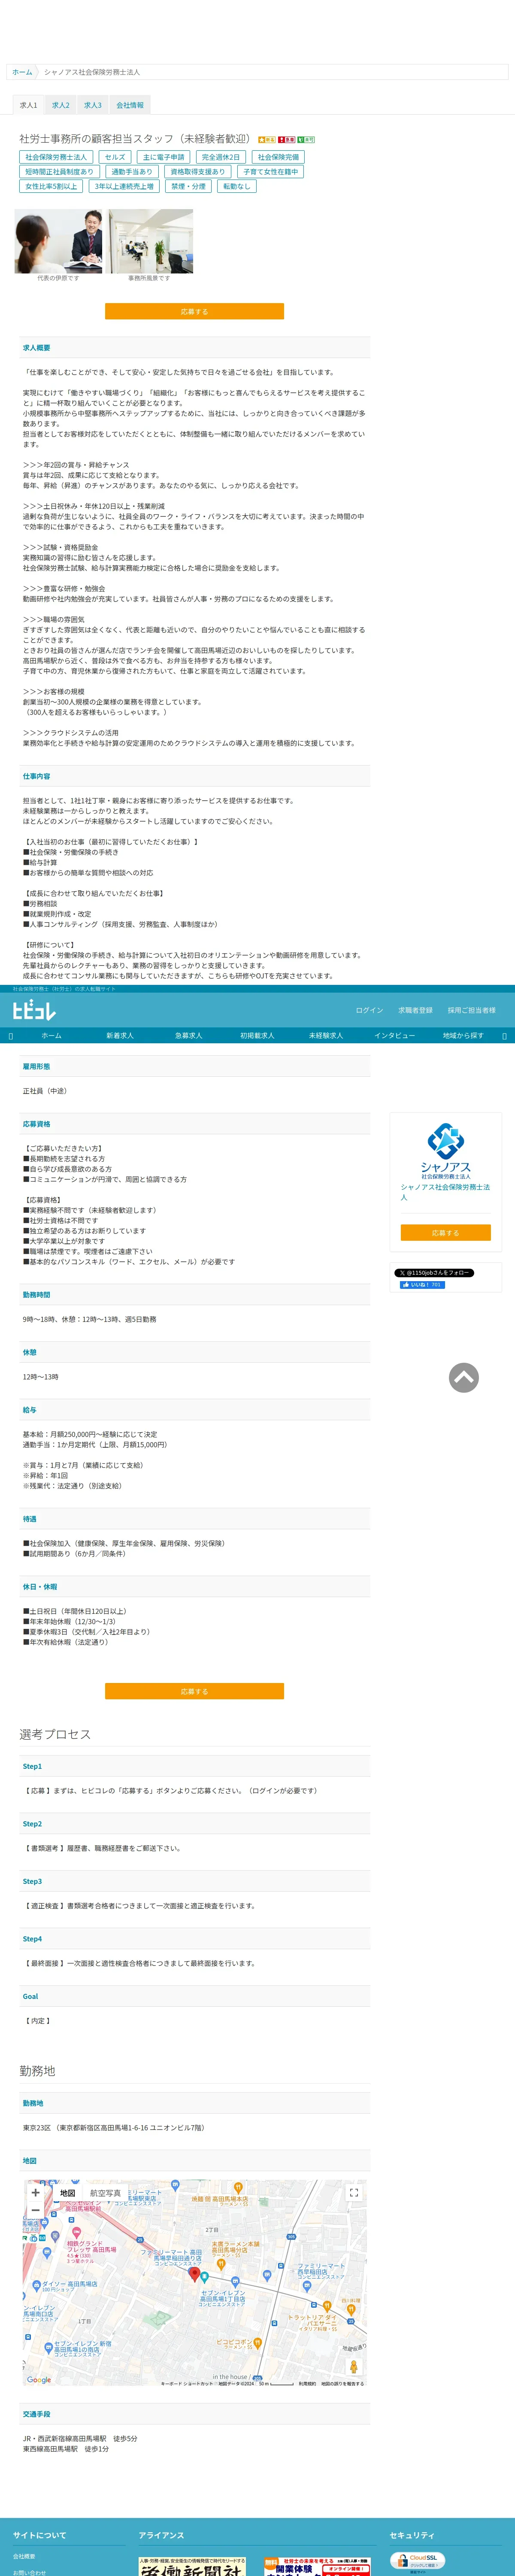The image size is (515, 2576).
Task: Click the Facebook いいね! button
Action: 422,1285
